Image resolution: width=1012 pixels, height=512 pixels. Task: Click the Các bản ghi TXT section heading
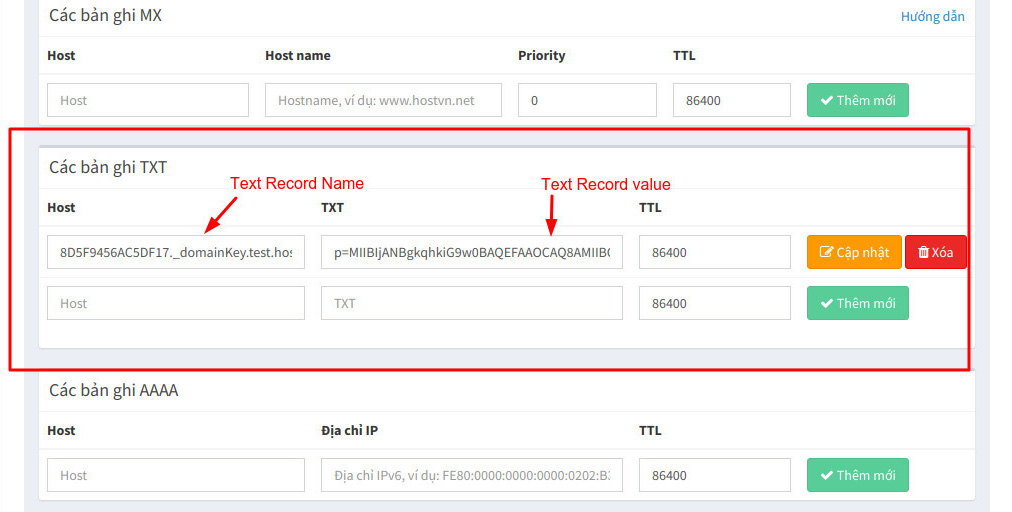pyautogui.click(x=108, y=167)
